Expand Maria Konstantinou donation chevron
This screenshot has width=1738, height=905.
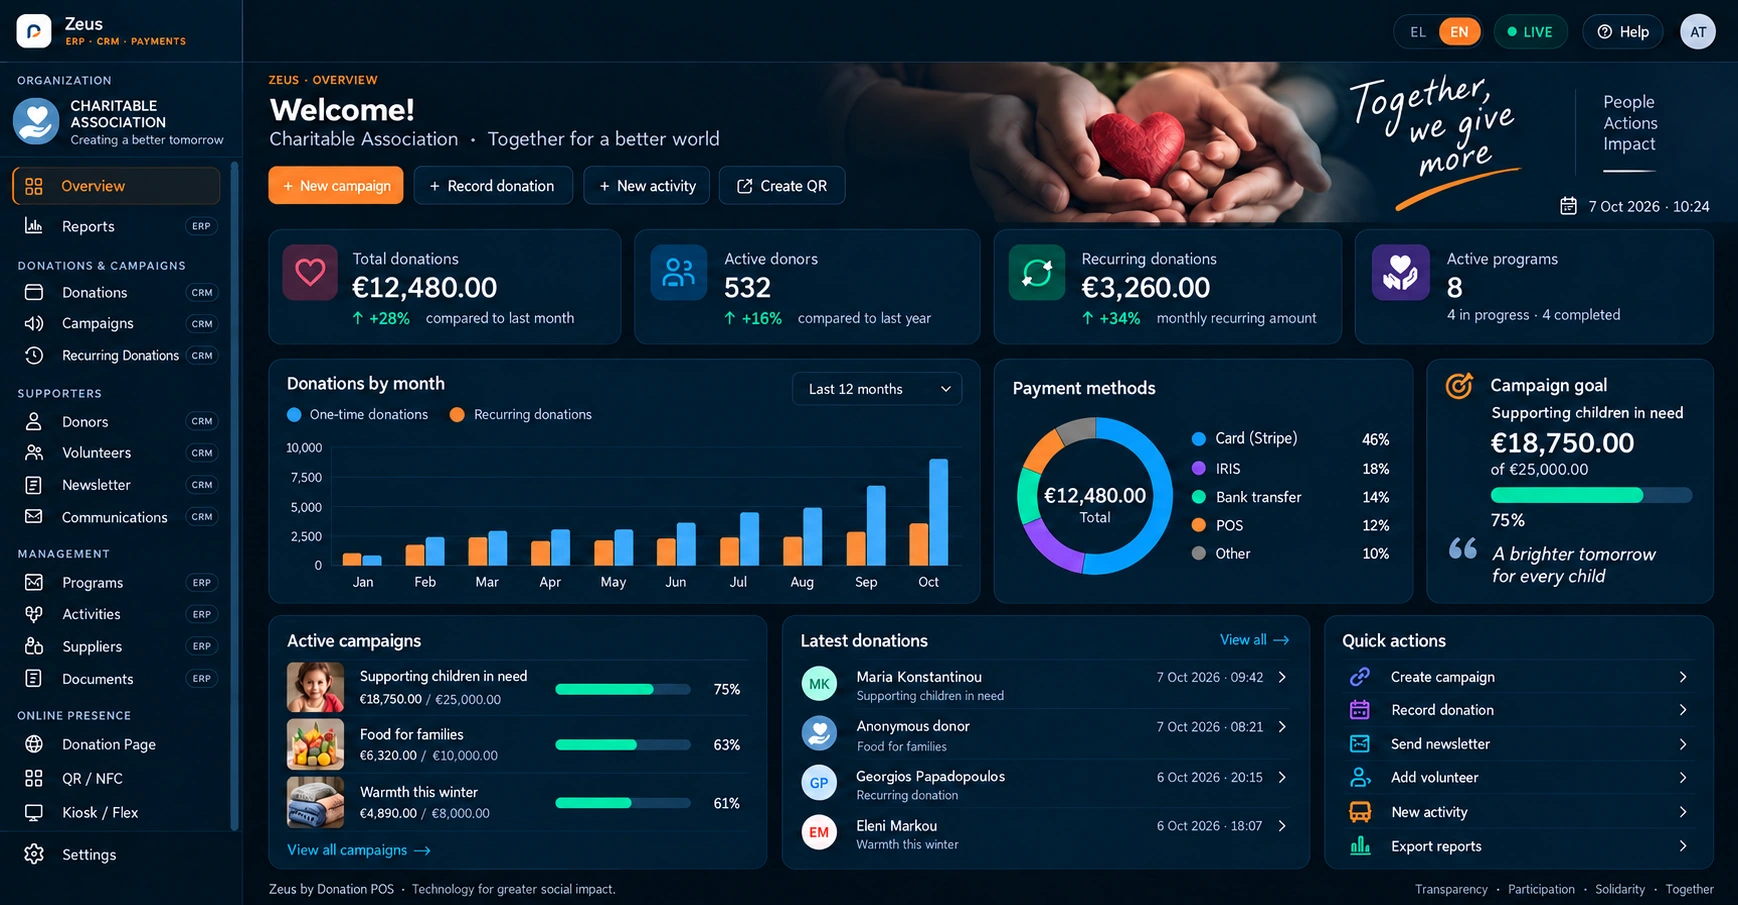click(1283, 677)
